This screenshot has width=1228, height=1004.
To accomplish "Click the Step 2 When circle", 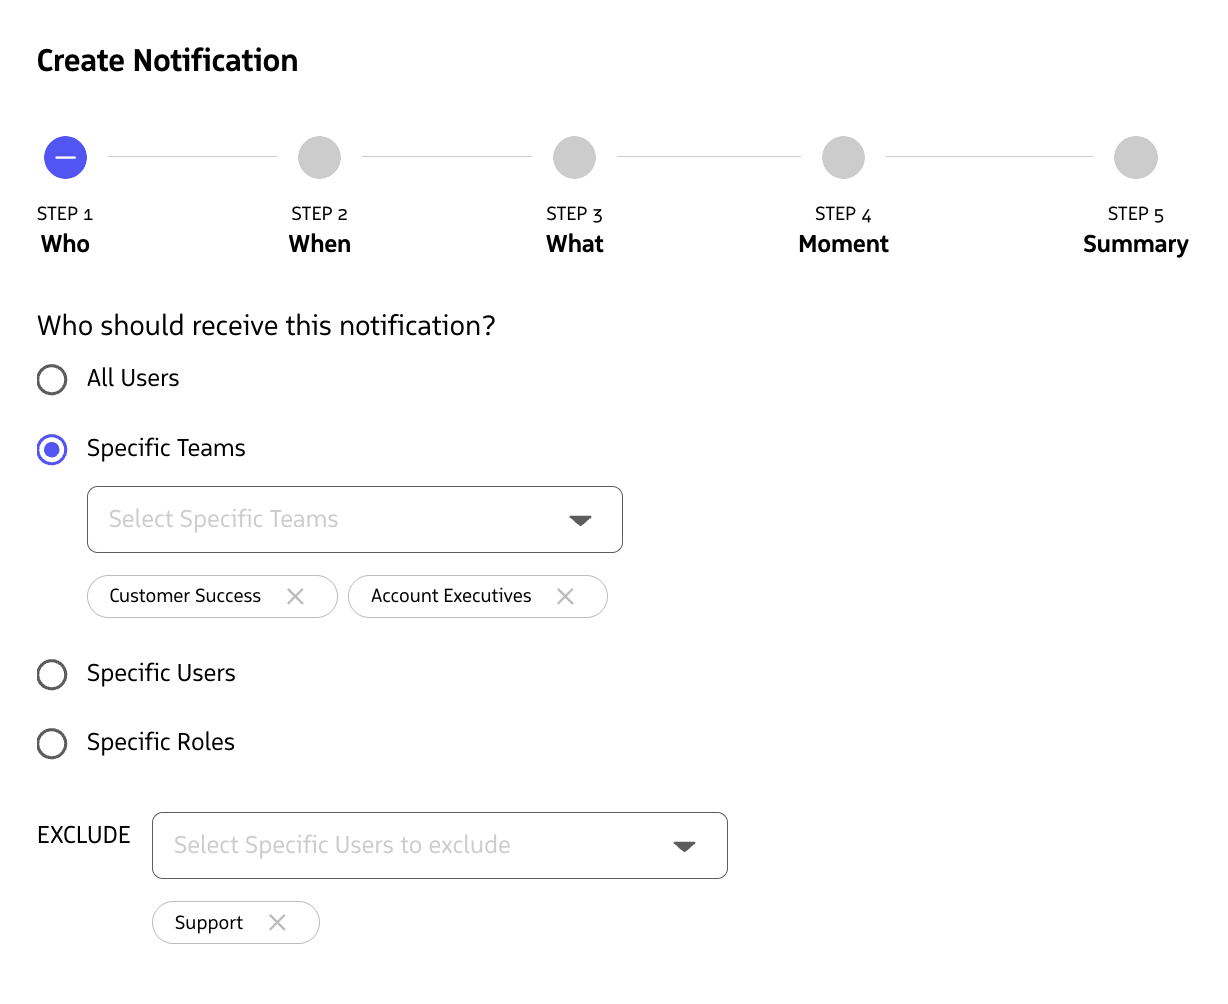I will (x=319, y=157).
